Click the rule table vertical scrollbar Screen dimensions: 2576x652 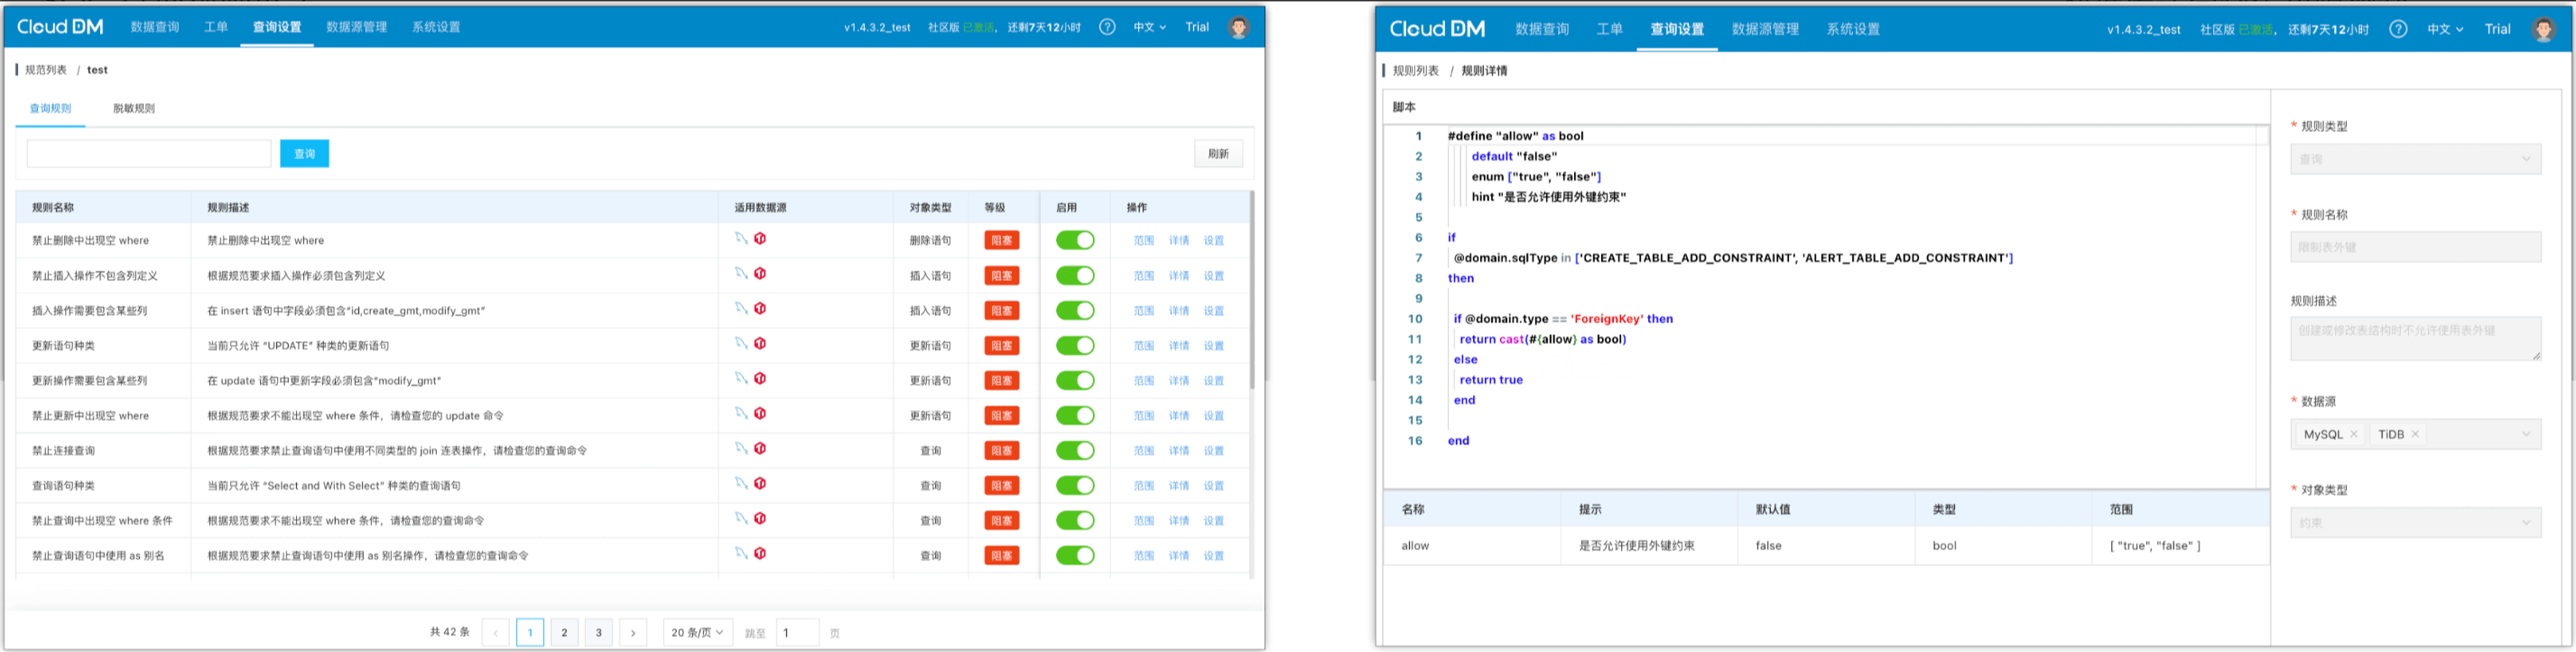[1251, 290]
